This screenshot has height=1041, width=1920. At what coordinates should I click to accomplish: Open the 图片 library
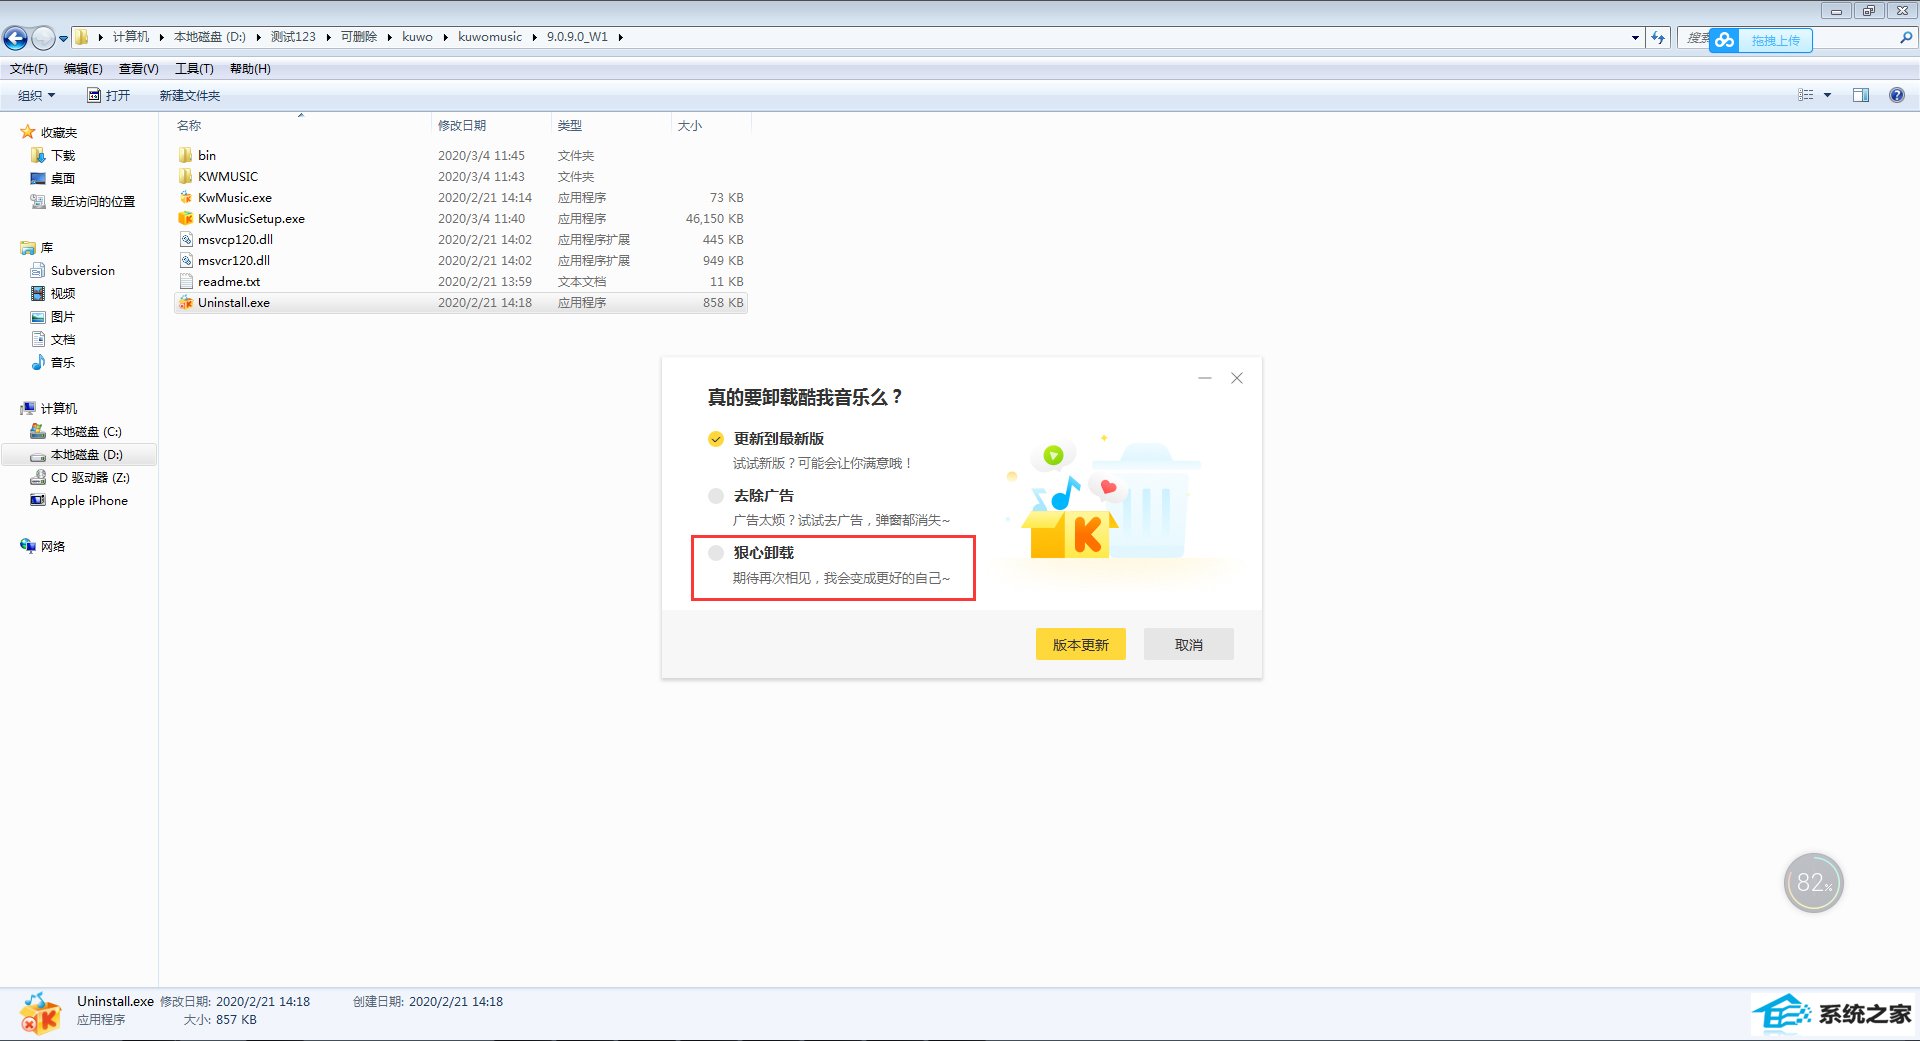63,316
